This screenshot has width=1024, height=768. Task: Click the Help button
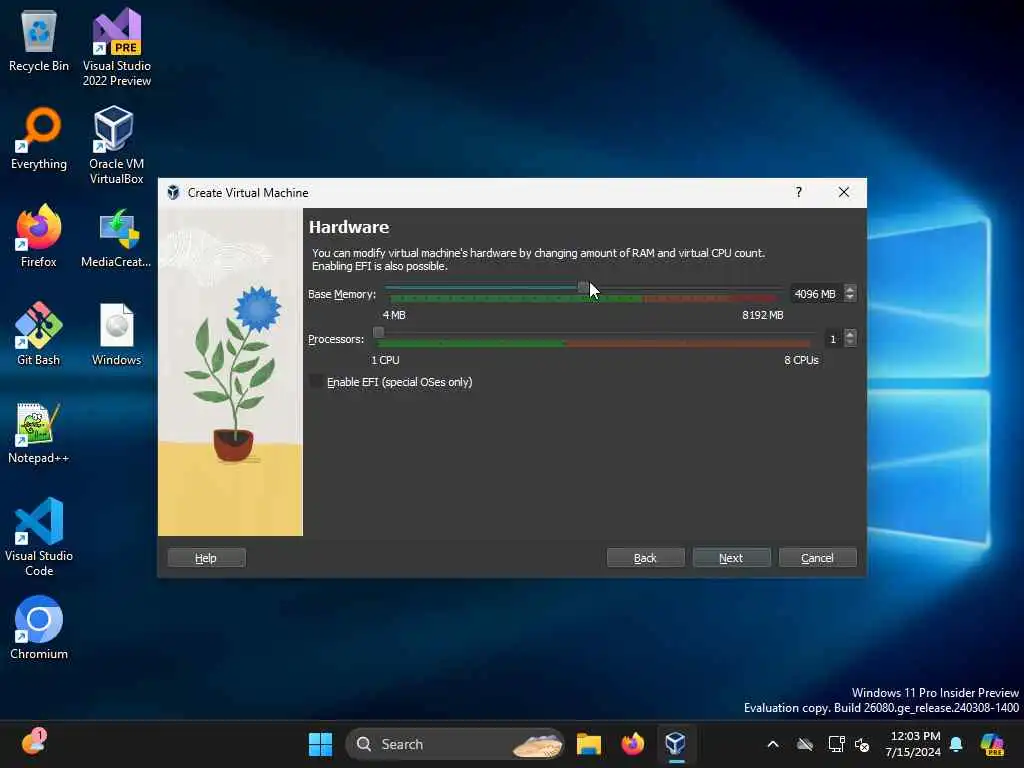point(206,558)
